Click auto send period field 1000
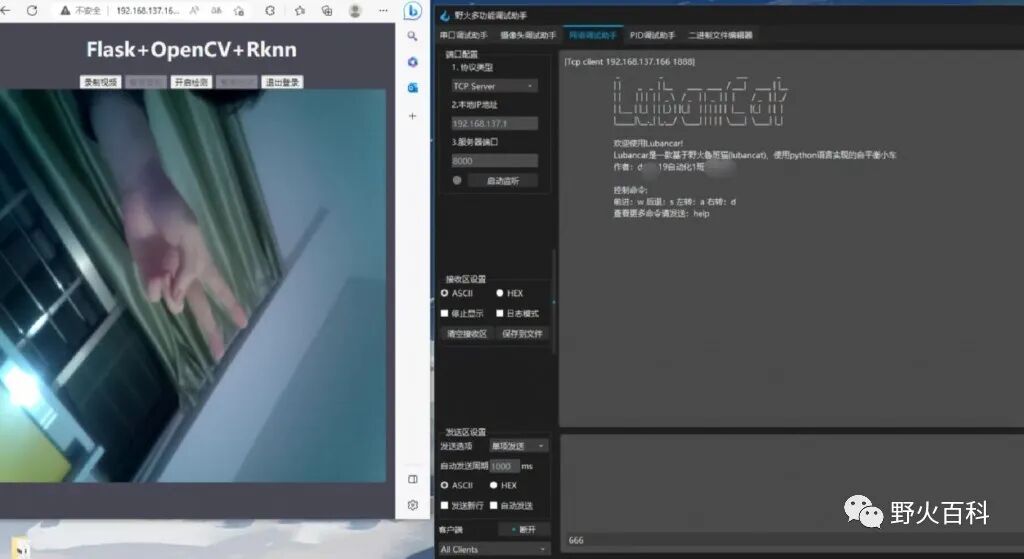This screenshot has height=559, width=1024. coord(504,466)
